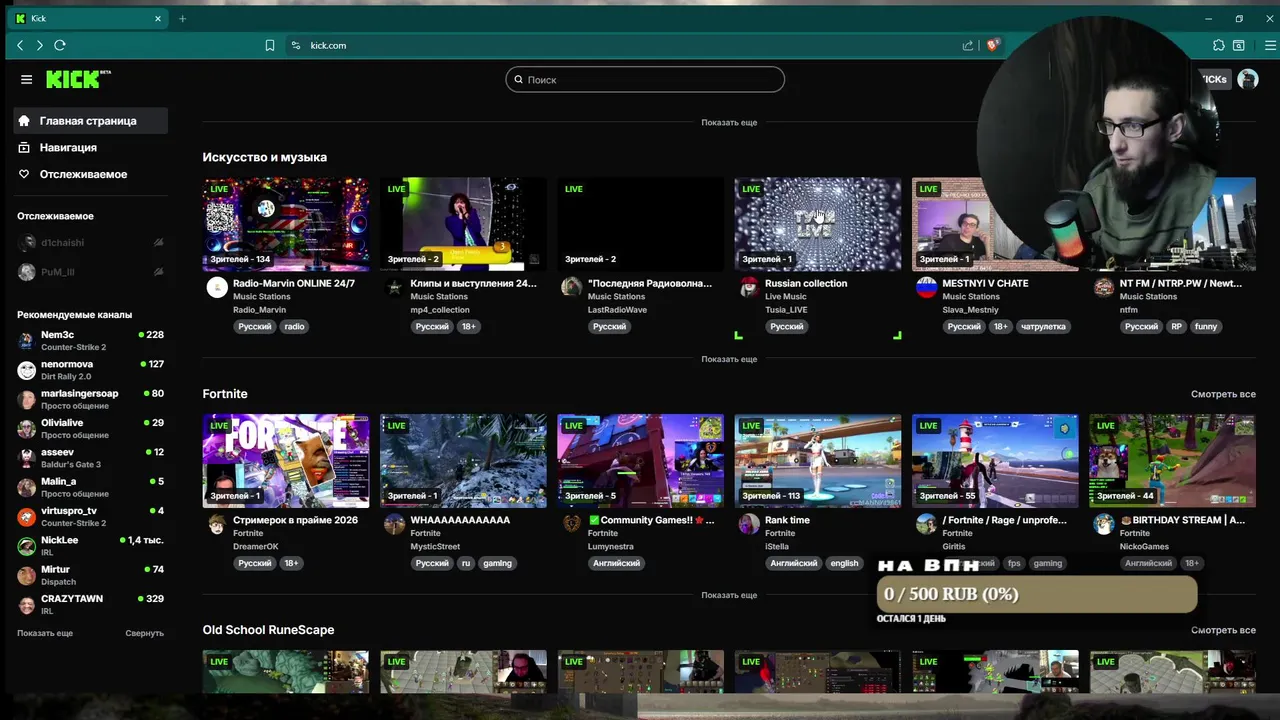Click NickoGames streamer avatar
The height and width of the screenshot is (720, 1280).
(1103, 525)
